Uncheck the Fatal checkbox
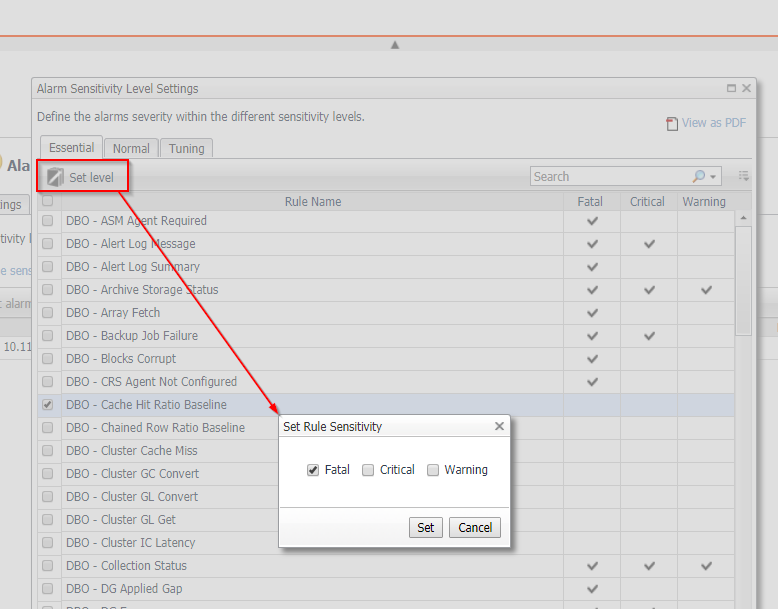Image resolution: width=778 pixels, height=609 pixels. click(x=313, y=470)
